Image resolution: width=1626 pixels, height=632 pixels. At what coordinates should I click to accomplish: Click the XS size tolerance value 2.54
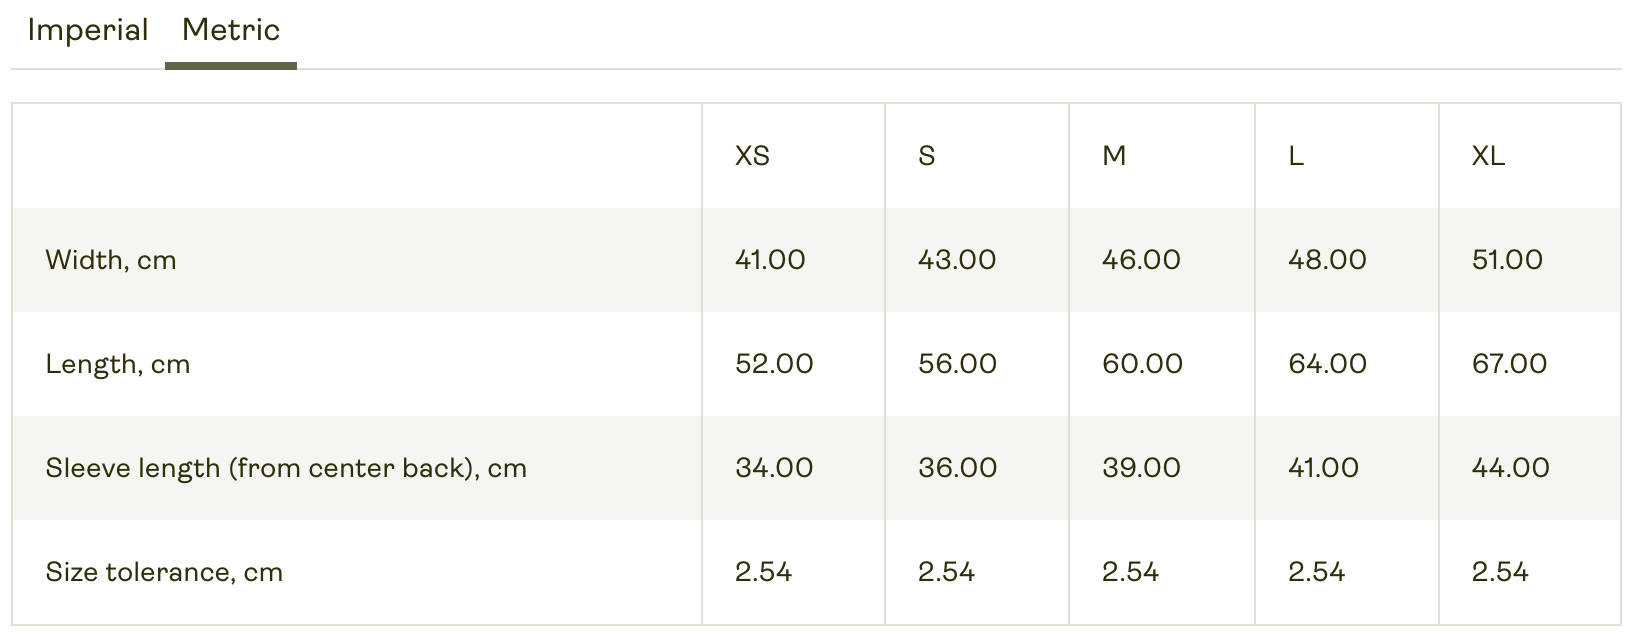tap(763, 572)
